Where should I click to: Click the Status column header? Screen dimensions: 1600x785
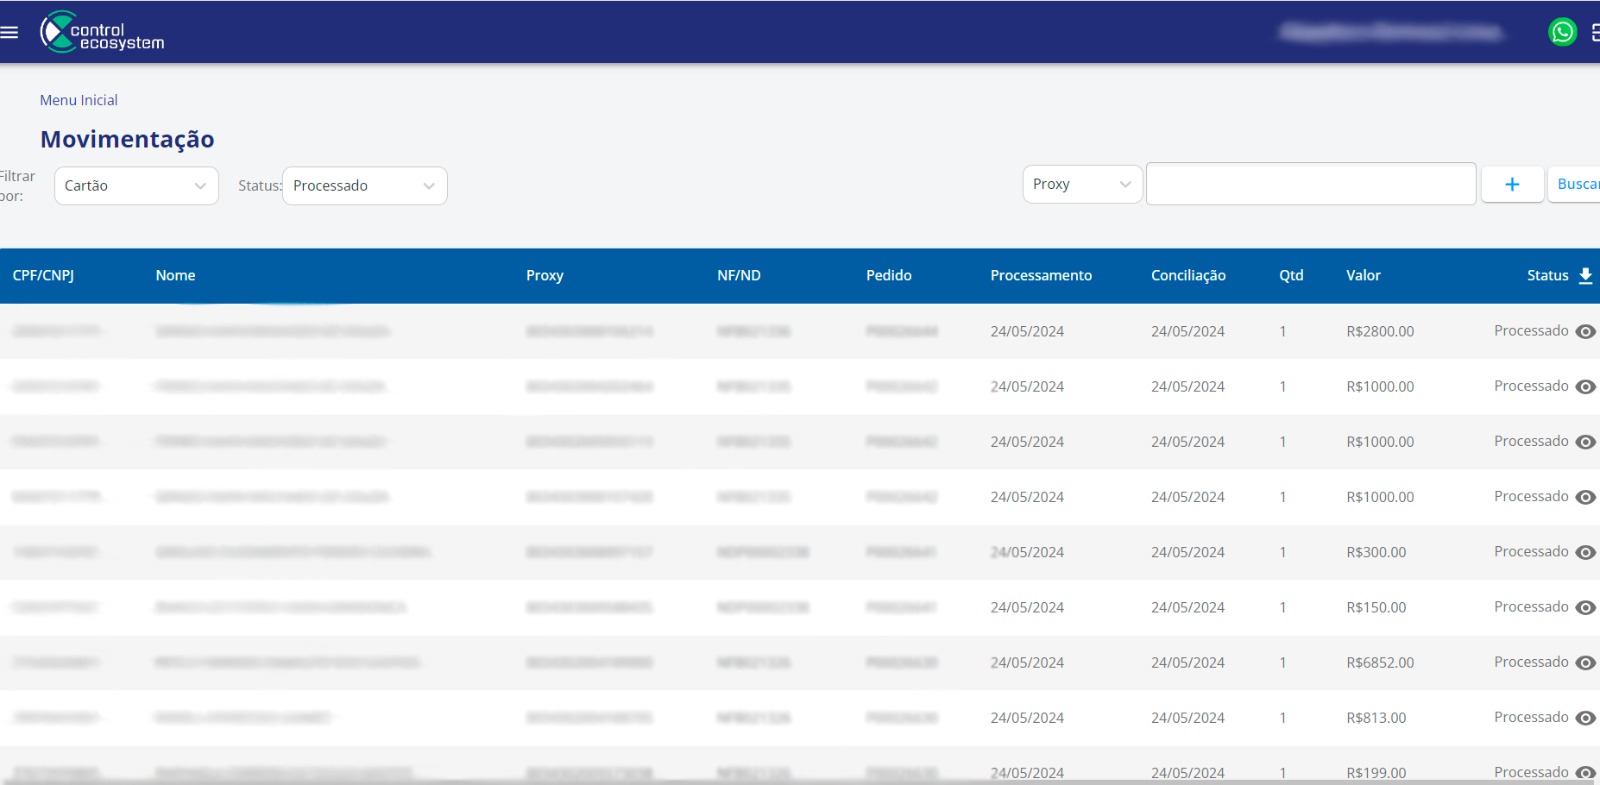pyautogui.click(x=1547, y=276)
